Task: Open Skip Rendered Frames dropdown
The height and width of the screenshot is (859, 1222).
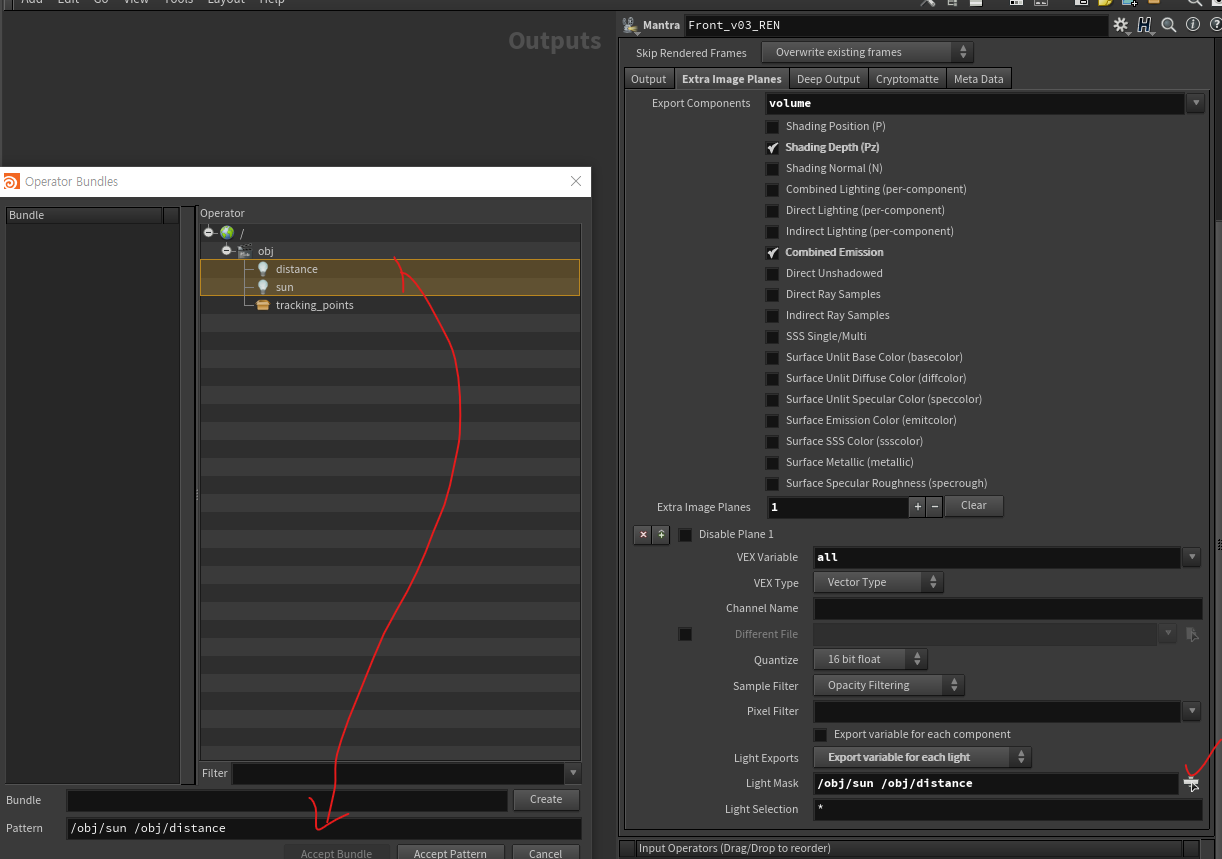Action: 867,52
